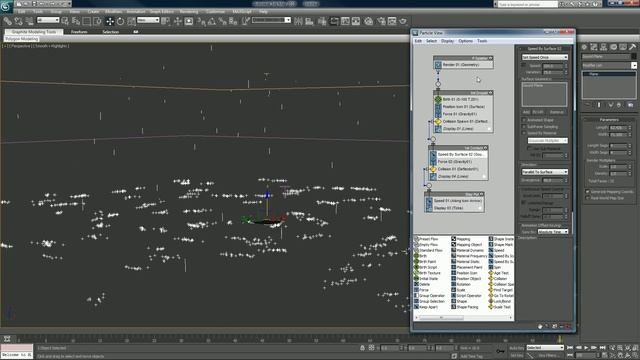Open the Parallel To Surface direction dropdown
640x360 pixels.
point(544,172)
